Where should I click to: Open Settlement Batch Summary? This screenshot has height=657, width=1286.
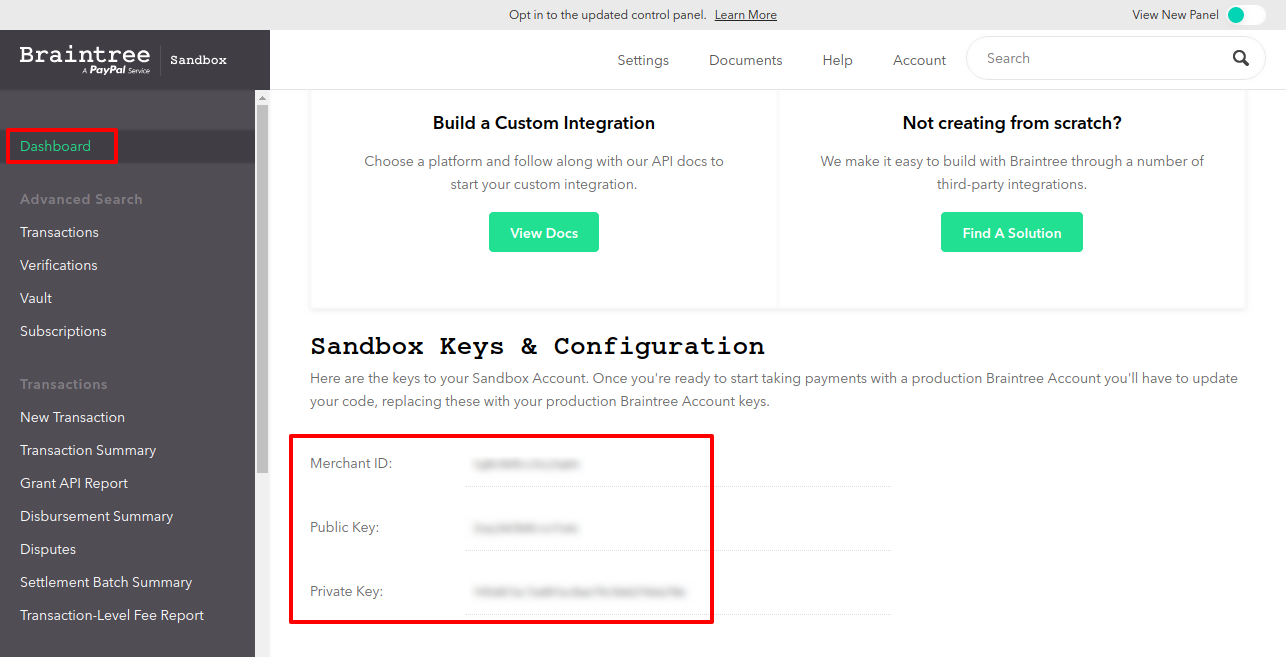coord(106,582)
